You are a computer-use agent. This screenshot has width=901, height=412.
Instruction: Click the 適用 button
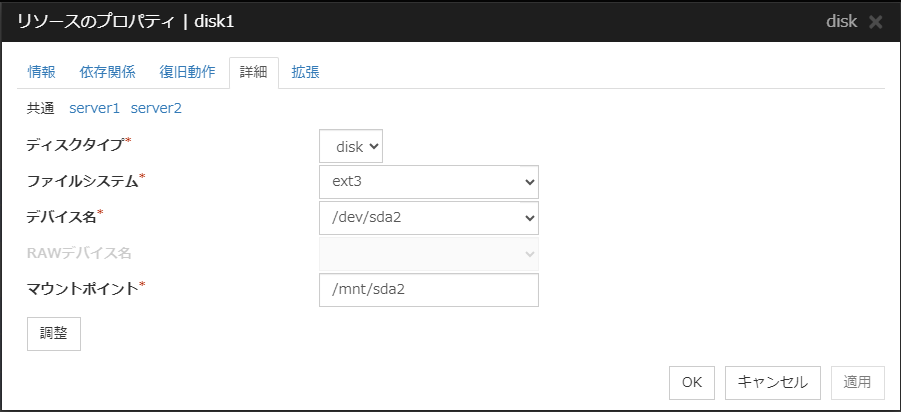coord(857,382)
